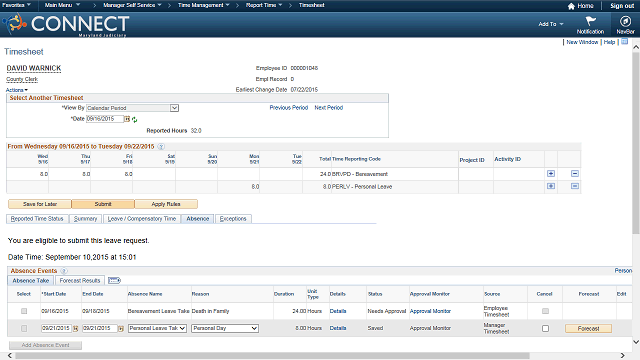
Task: Click the Date input field
Action: (x=104, y=119)
